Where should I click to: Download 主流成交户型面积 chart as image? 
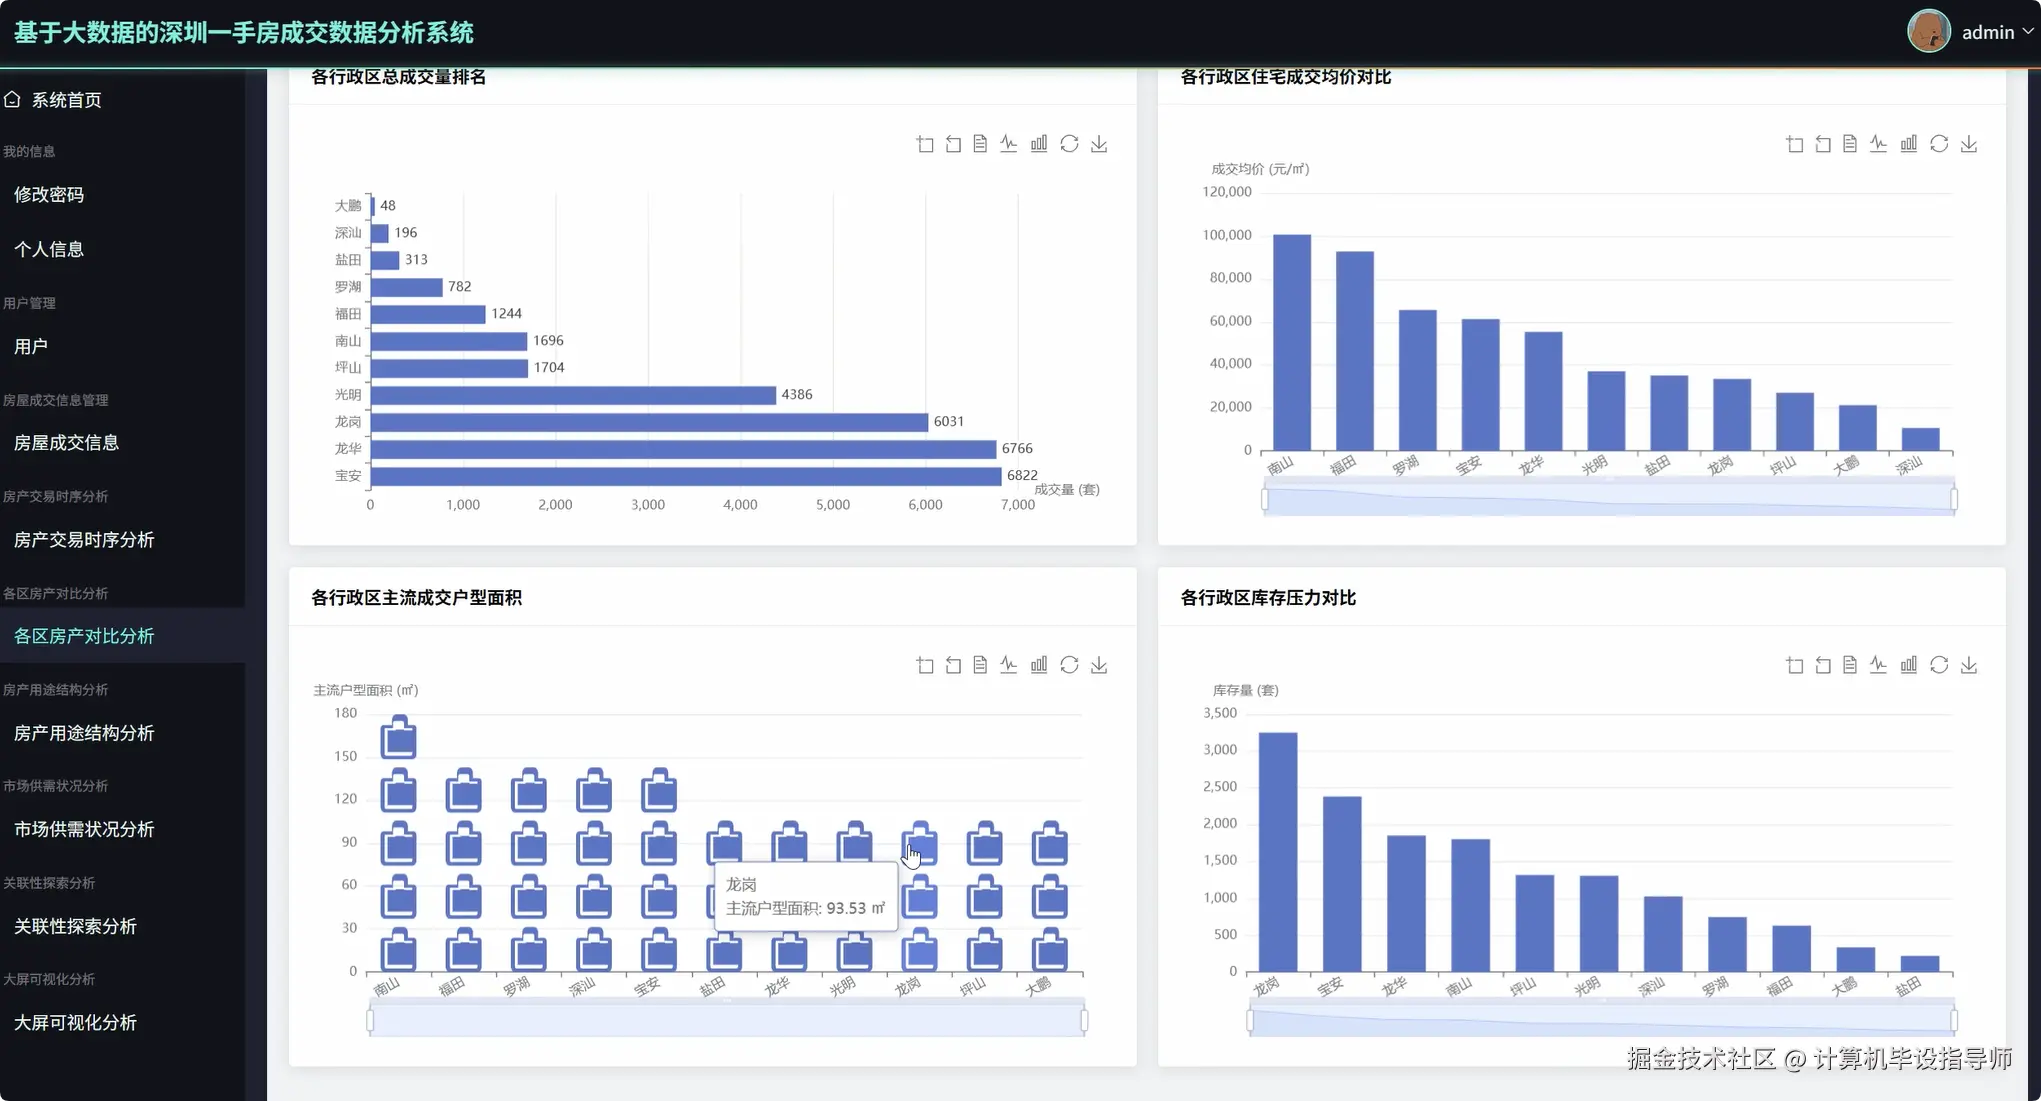1098,665
